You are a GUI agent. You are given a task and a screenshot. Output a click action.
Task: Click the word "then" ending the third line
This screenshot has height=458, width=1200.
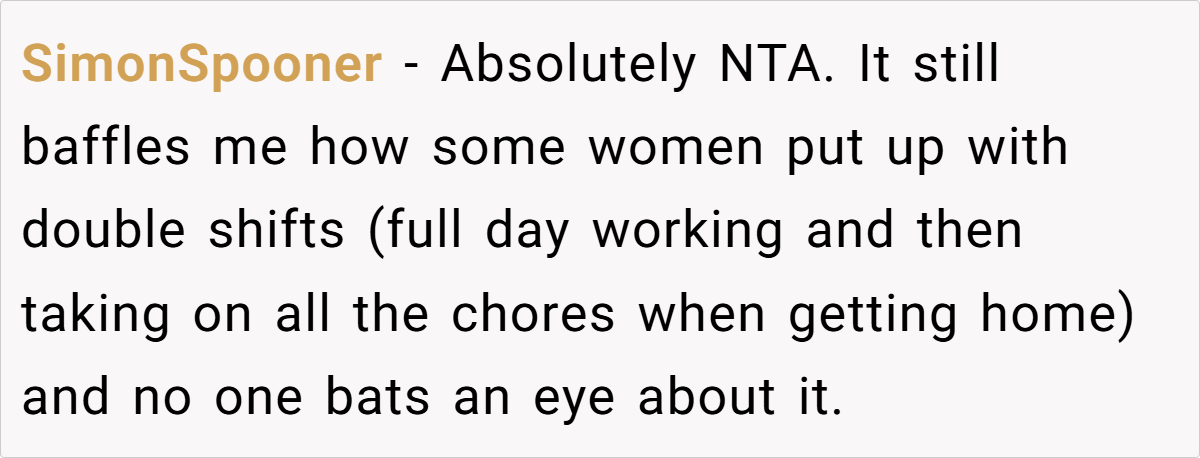tap(976, 231)
